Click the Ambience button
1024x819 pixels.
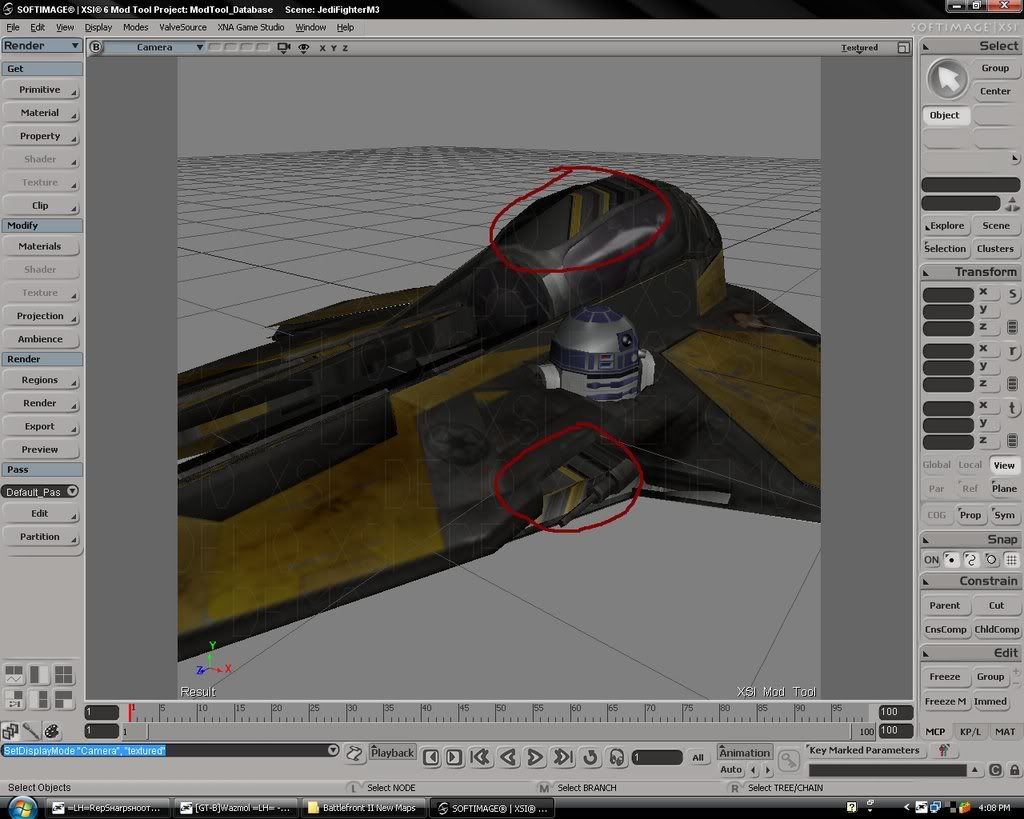click(40, 339)
